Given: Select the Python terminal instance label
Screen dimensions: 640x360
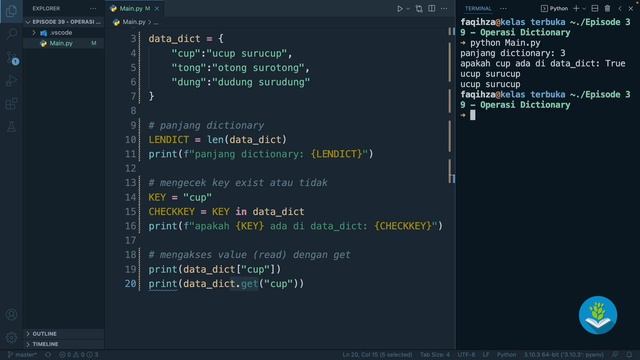Looking at the screenshot, I should pos(554,9).
